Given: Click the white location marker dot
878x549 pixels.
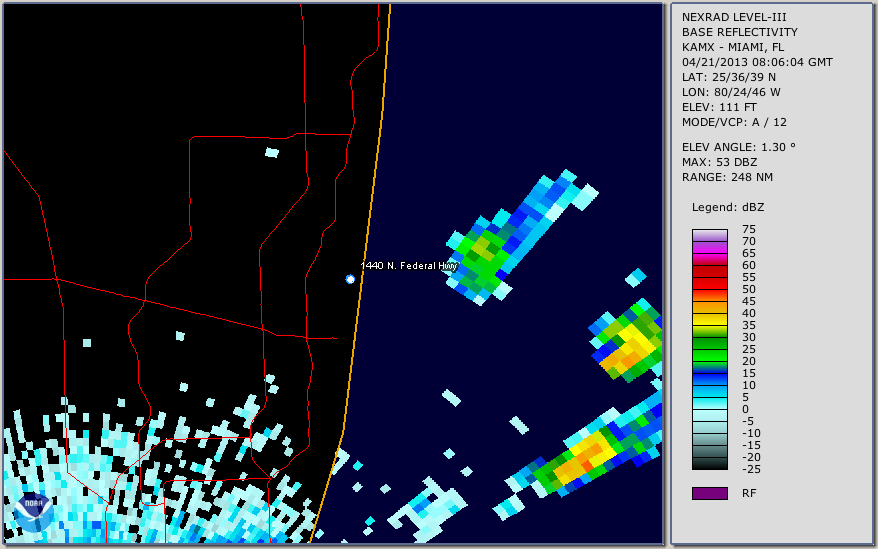Looking at the screenshot, I should point(350,279).
